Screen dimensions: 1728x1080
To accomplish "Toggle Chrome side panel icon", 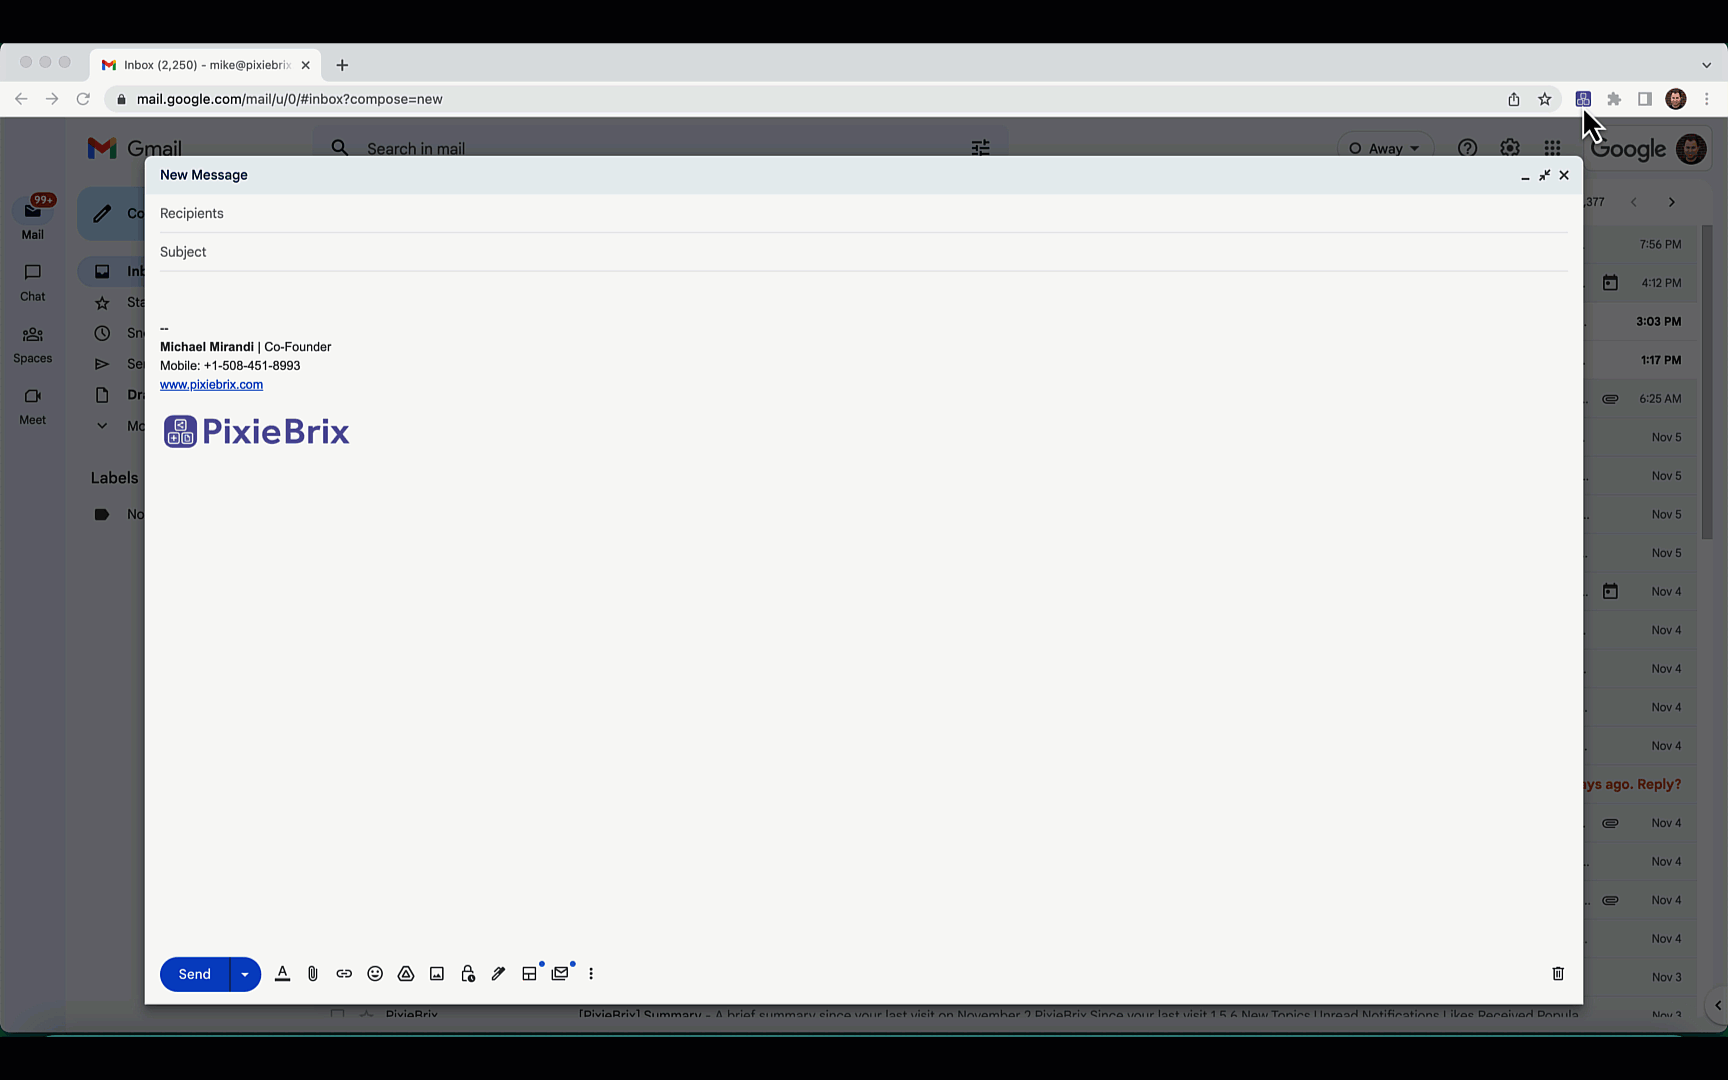I will [1645, 99].
